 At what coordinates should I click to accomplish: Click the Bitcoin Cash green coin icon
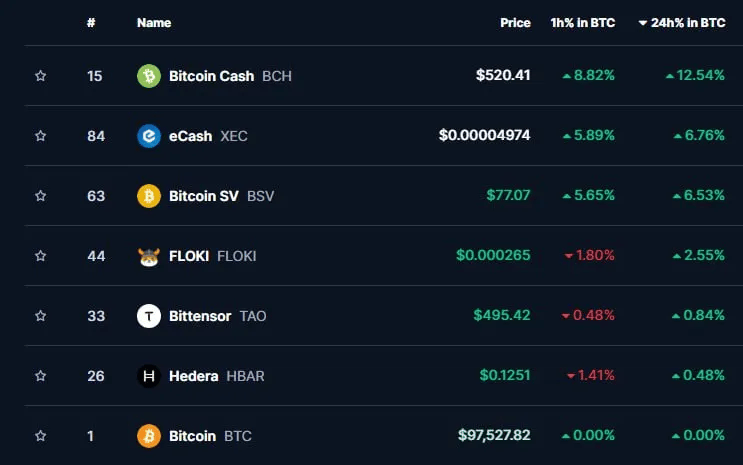(x=149, y=76)
